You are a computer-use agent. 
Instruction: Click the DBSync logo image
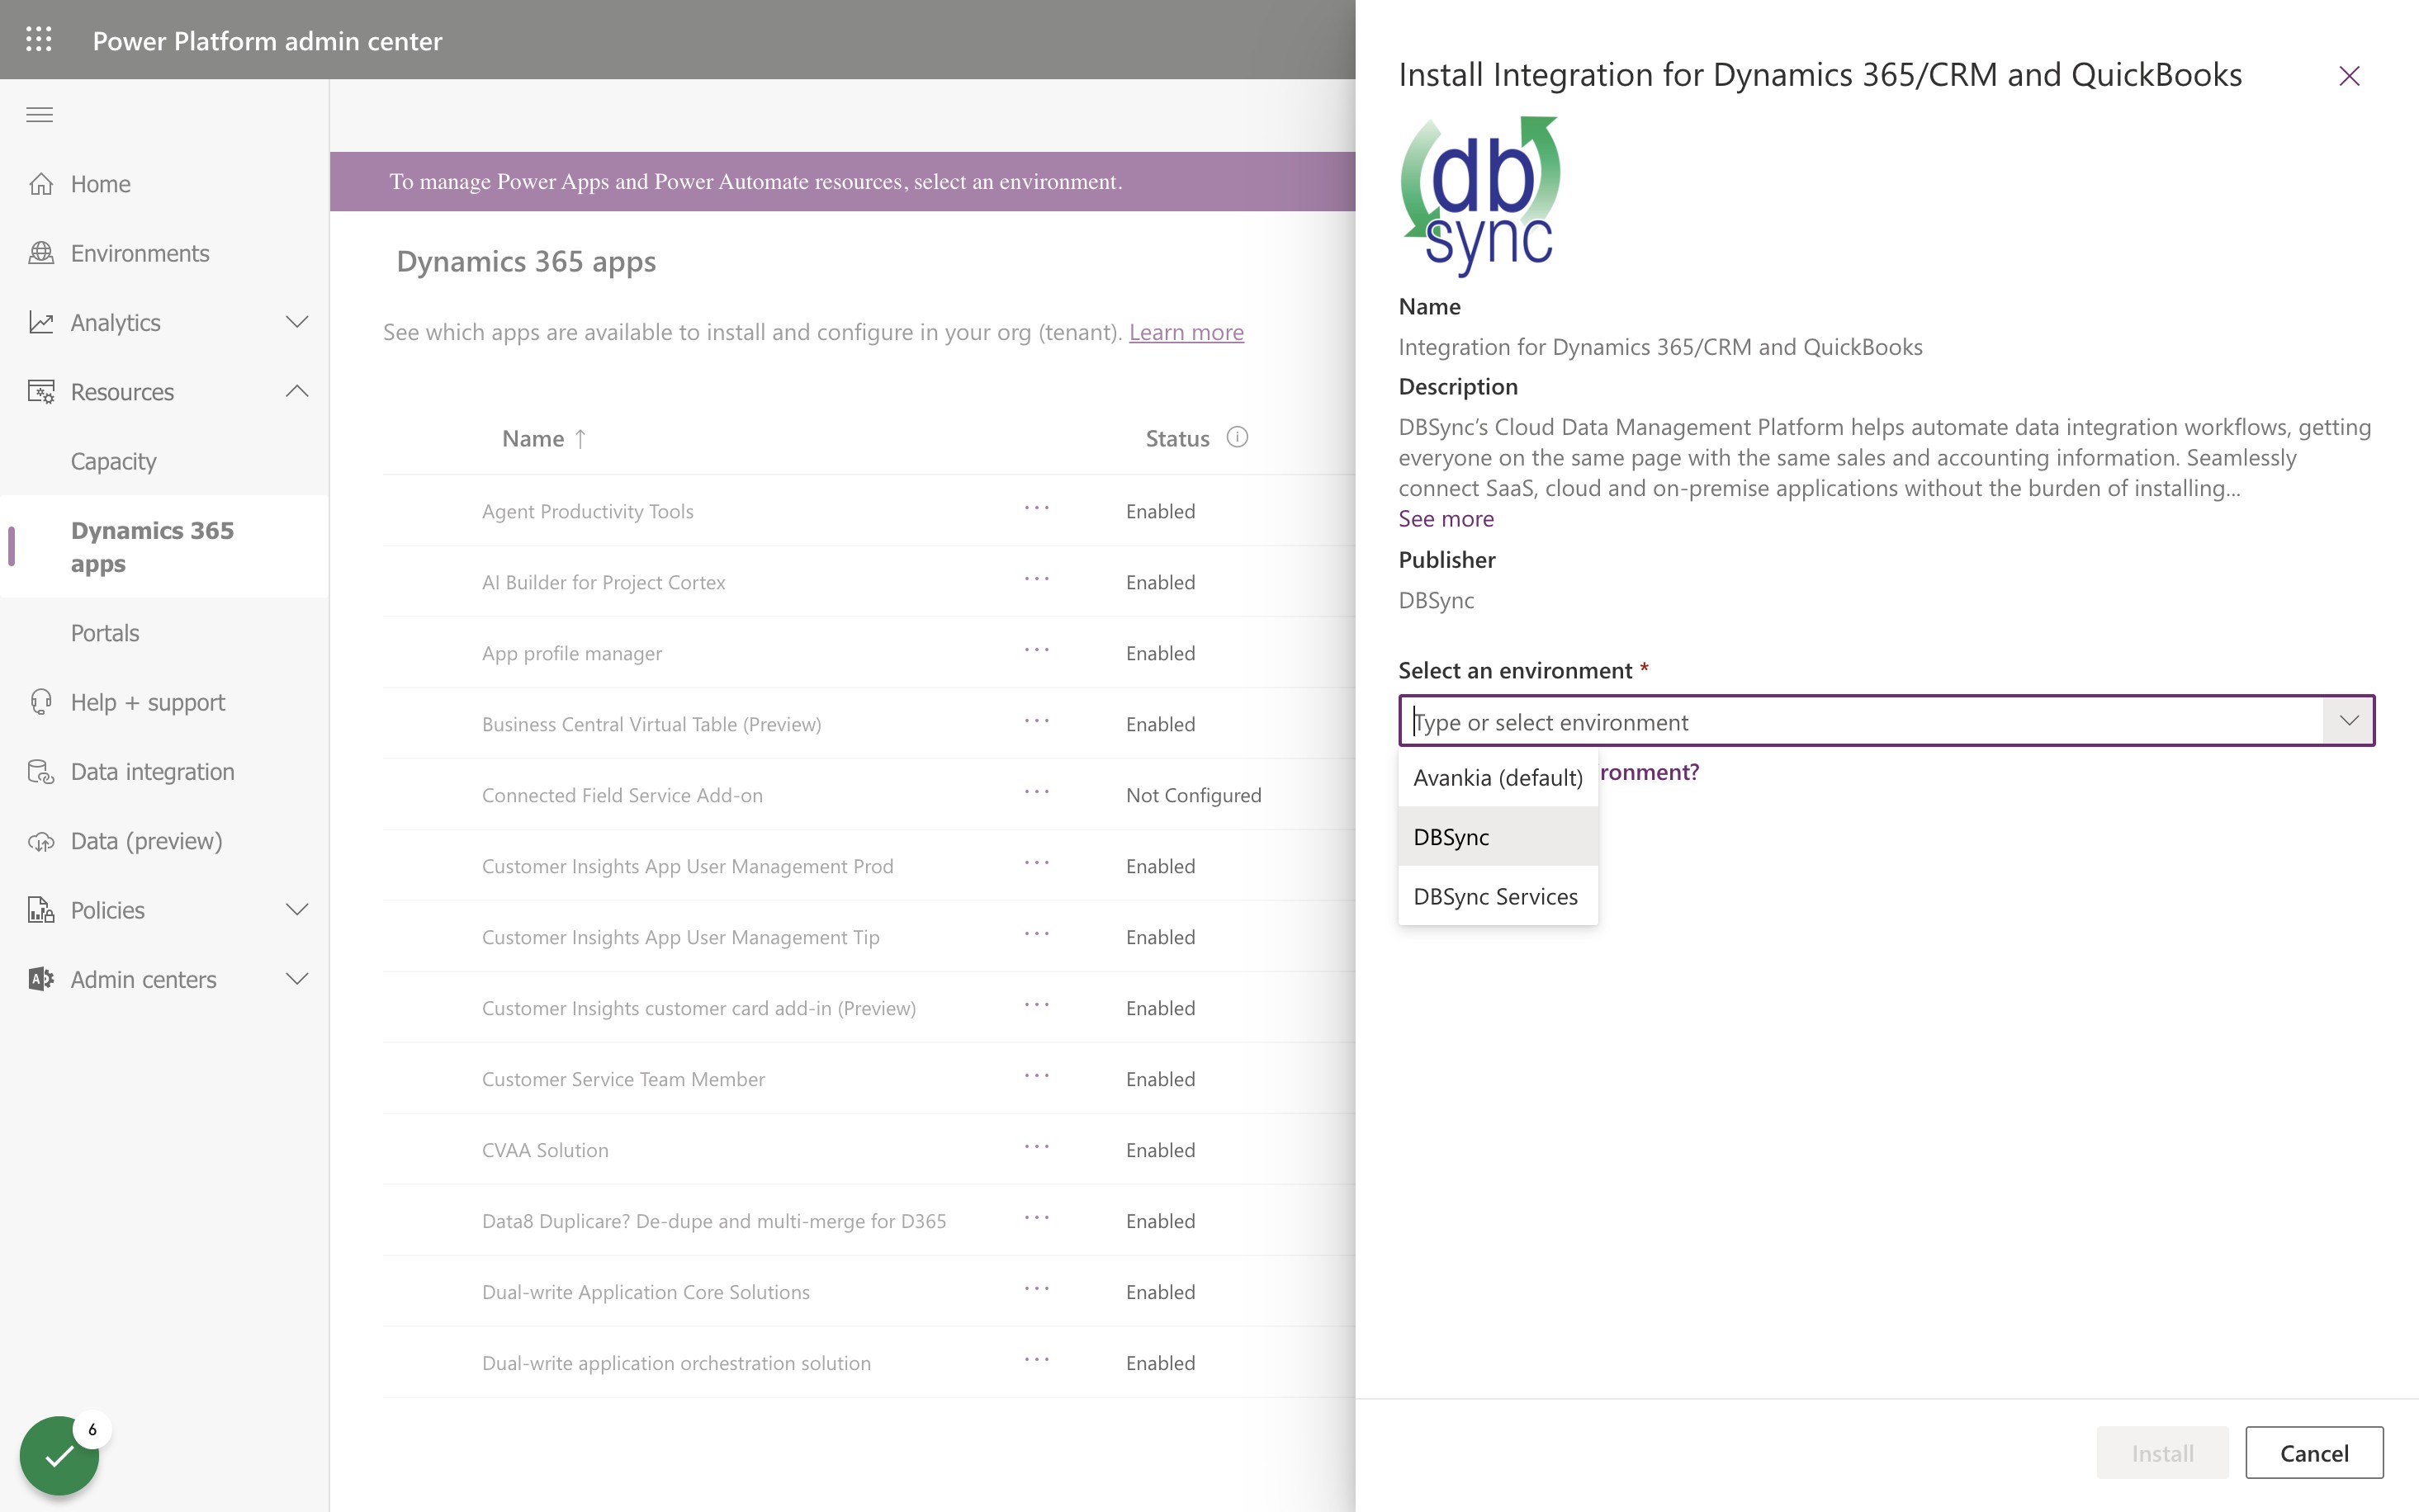(1480, 196)
